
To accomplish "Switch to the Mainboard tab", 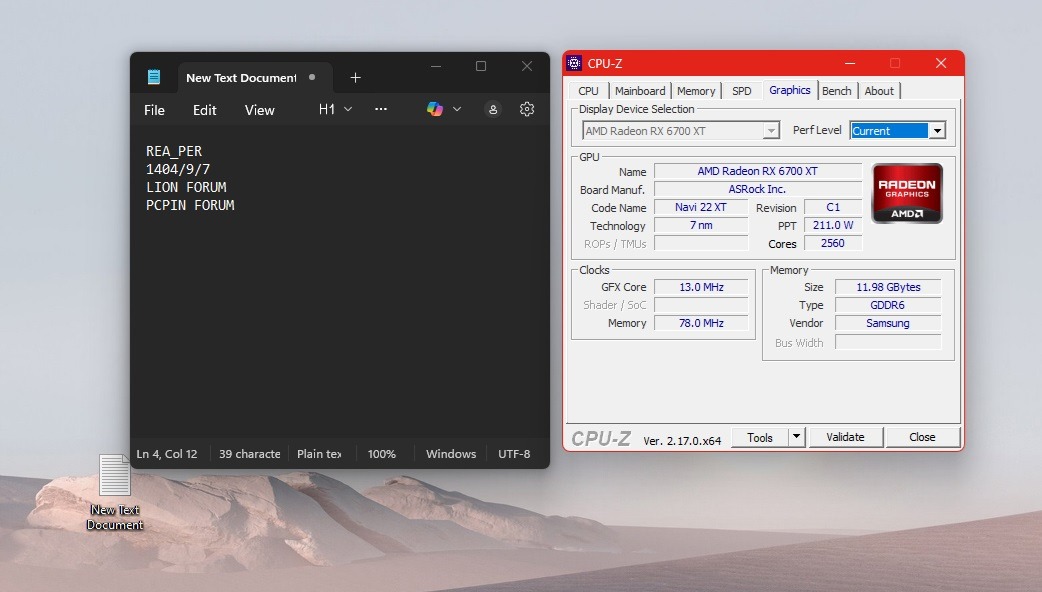I will [x=640, y=91].
